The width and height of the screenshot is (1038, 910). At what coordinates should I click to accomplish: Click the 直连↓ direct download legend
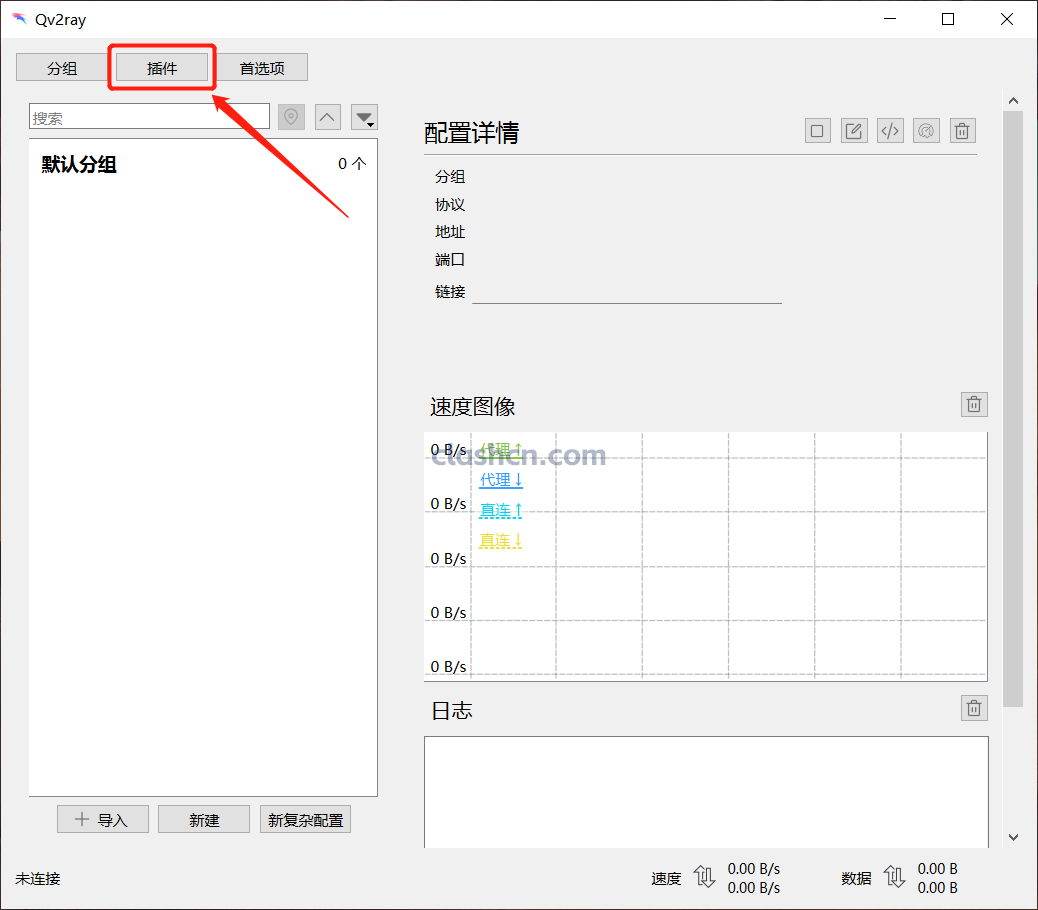501,541
